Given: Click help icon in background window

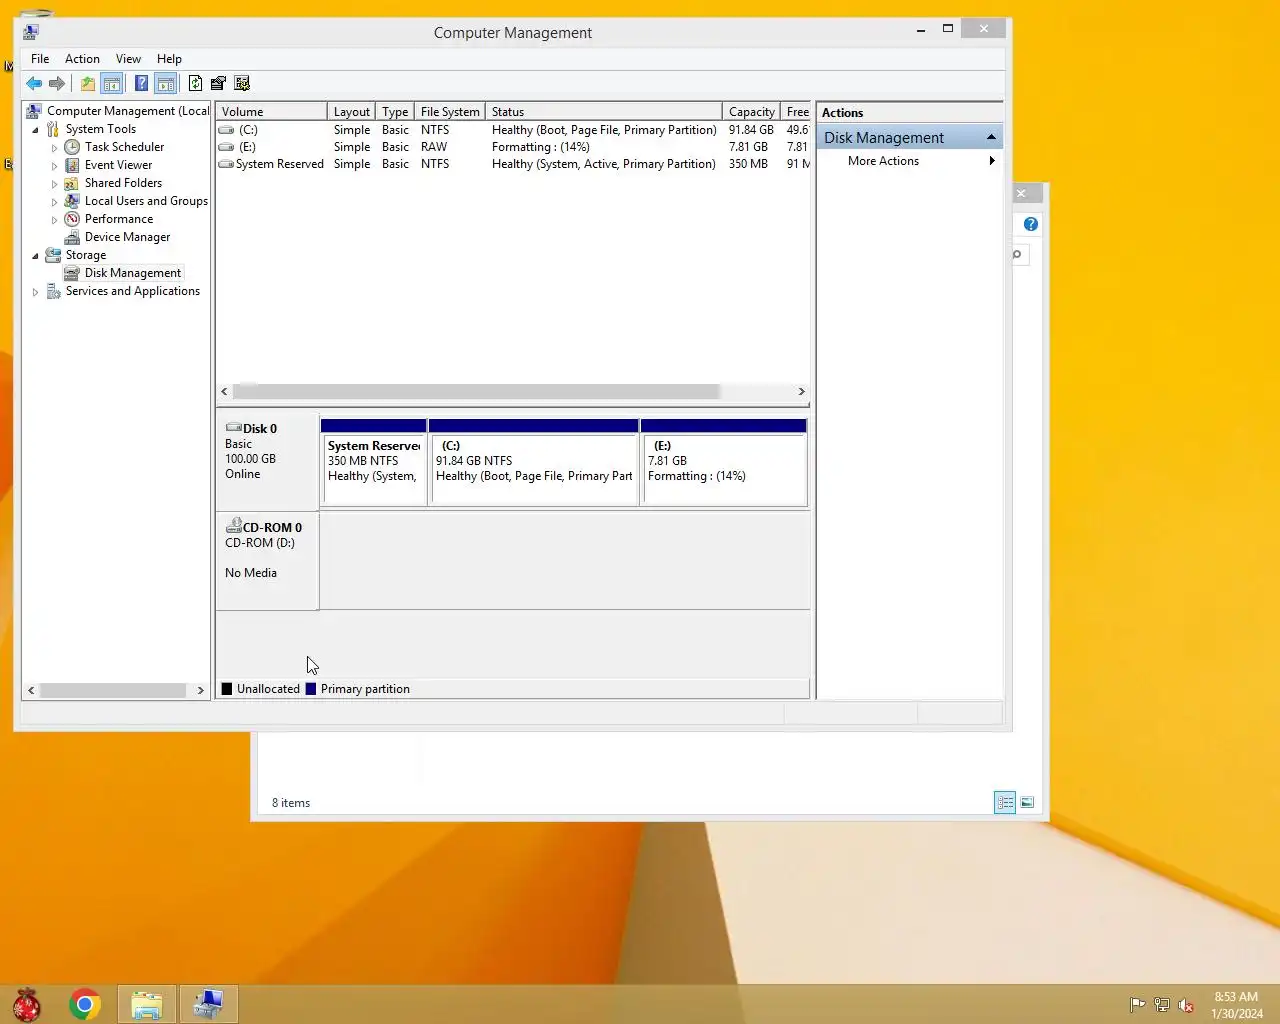Looking at the screenshot, I should click(1031, 225).
